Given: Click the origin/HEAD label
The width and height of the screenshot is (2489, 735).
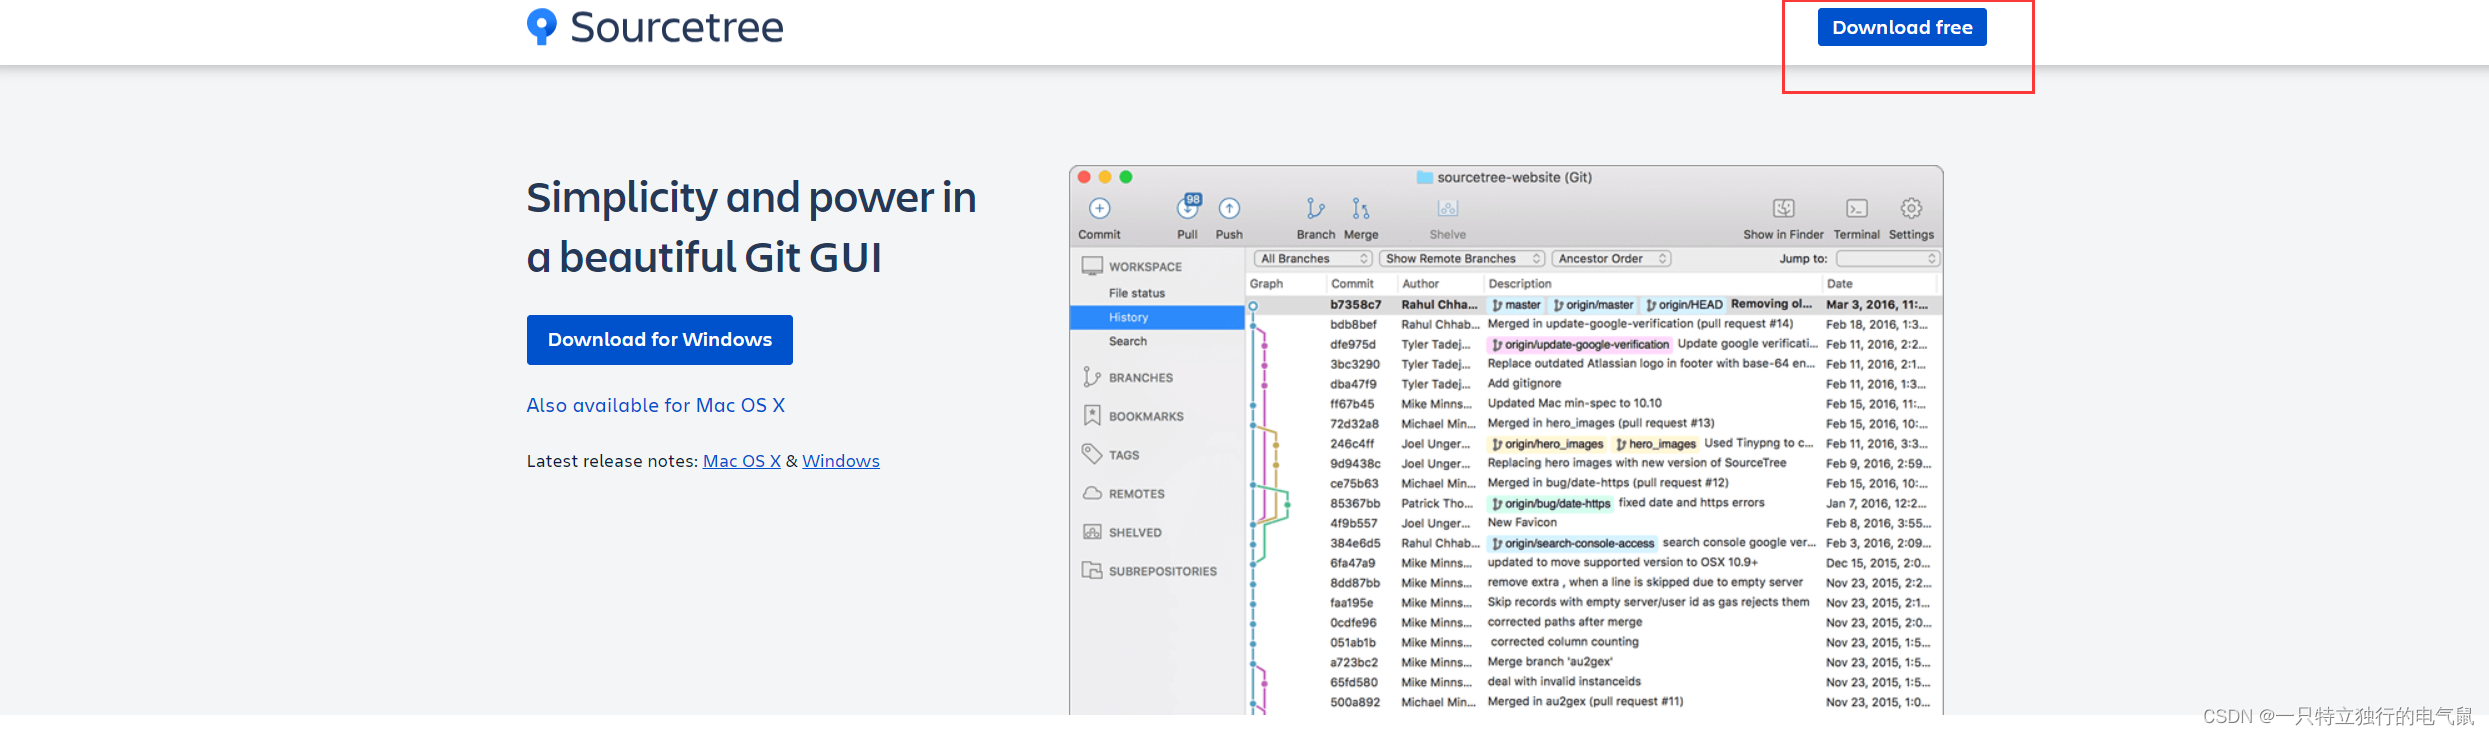Looking at the screenshot, I should click(1684, 305).
